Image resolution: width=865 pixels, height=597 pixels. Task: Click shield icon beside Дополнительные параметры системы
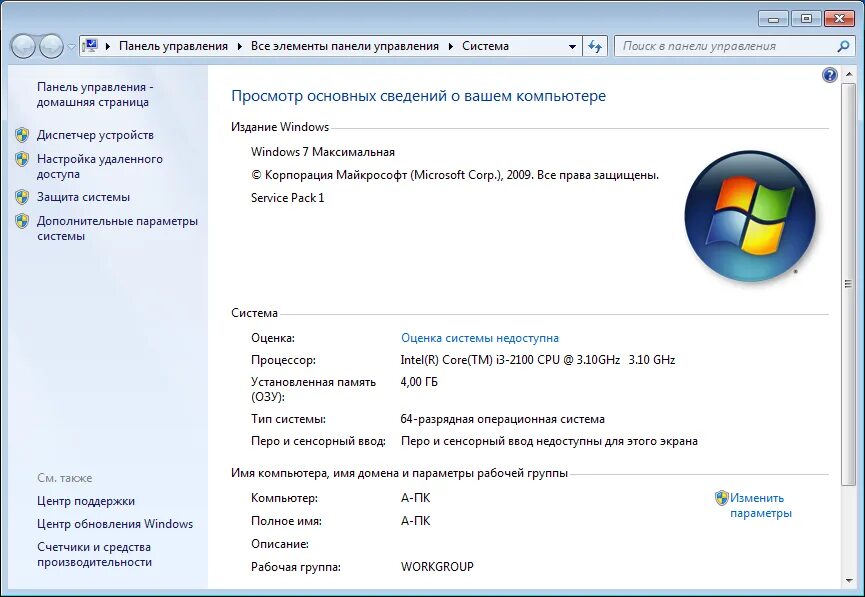(22, 221)
